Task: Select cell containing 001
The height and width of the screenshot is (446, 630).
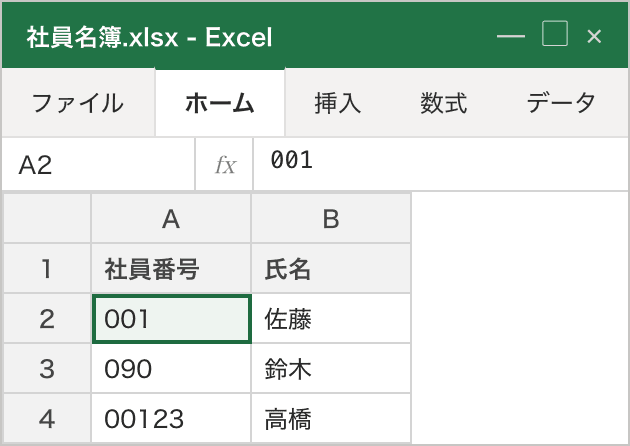Action: coord(172,319)
